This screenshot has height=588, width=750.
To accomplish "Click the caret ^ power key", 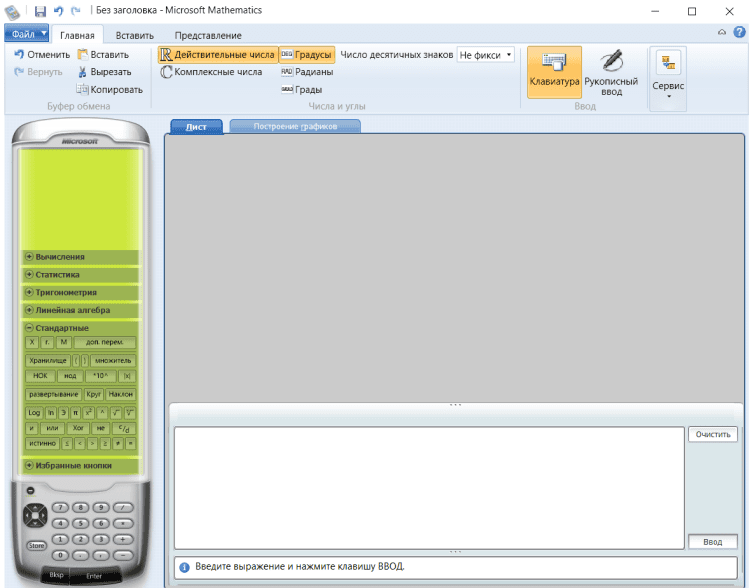I will (x=102, y=412).
